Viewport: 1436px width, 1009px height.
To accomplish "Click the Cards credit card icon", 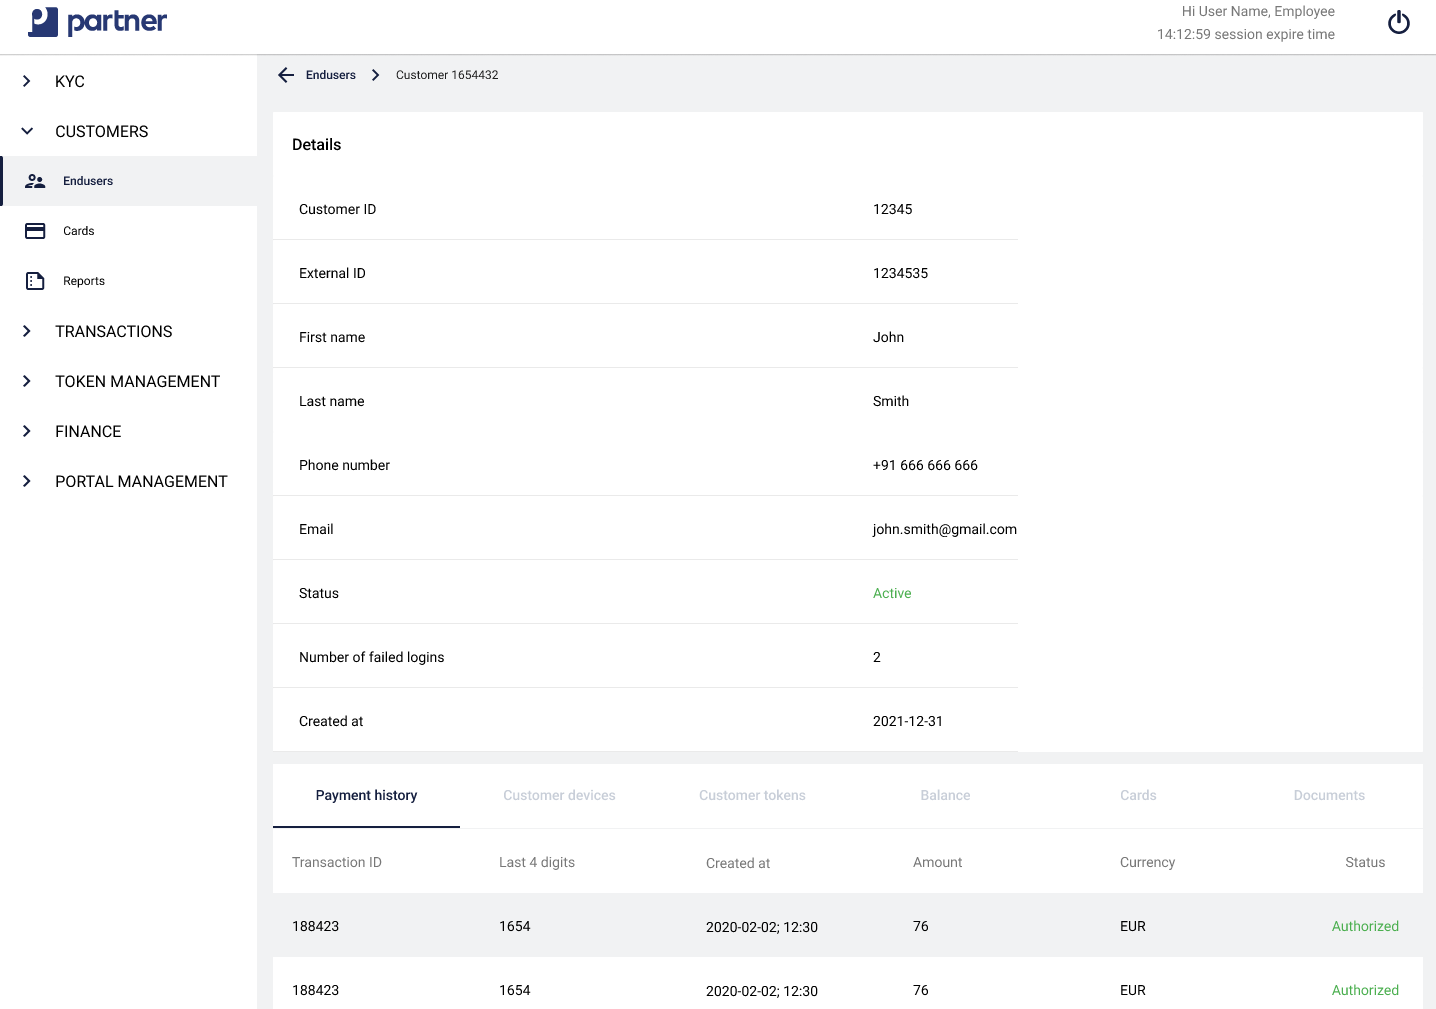I will coord(35,231).
